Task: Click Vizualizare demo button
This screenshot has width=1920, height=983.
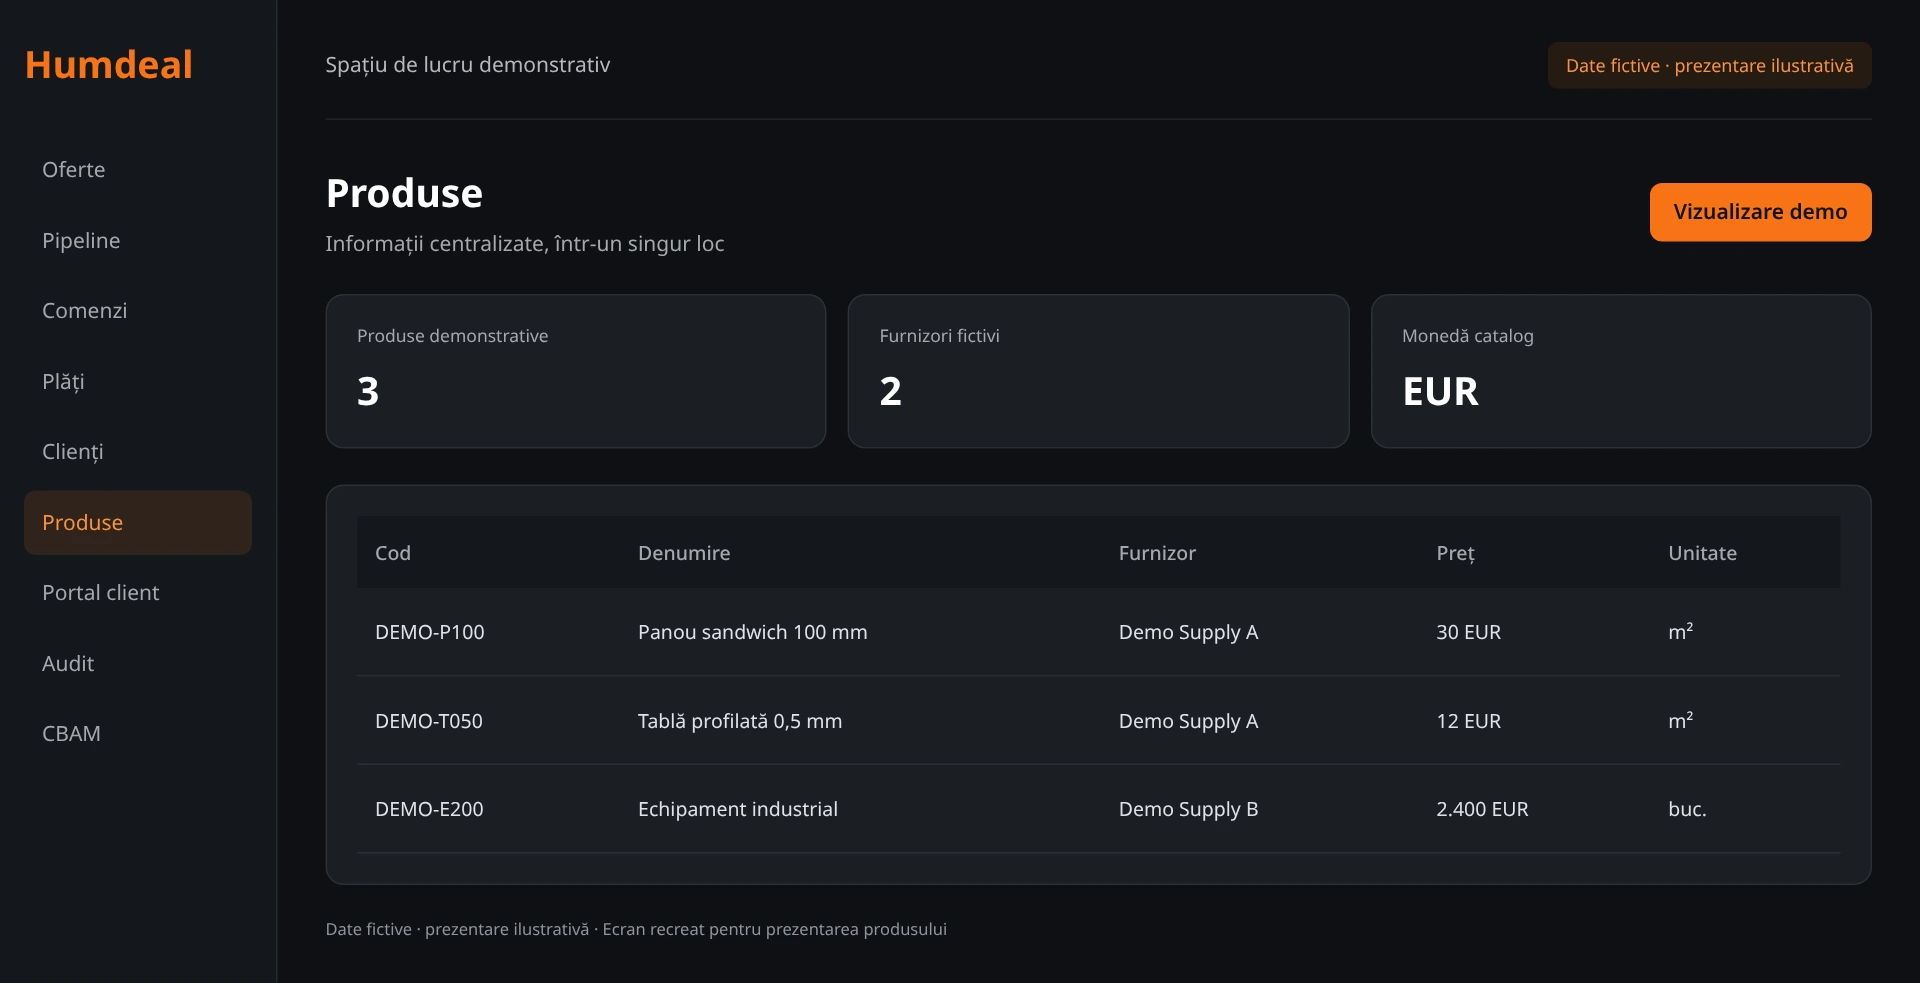Action: (1760, 212)
